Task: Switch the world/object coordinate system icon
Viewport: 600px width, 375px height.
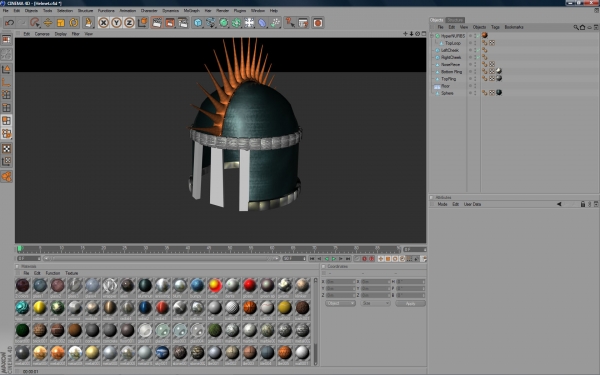Action: (x=143, y=23)
